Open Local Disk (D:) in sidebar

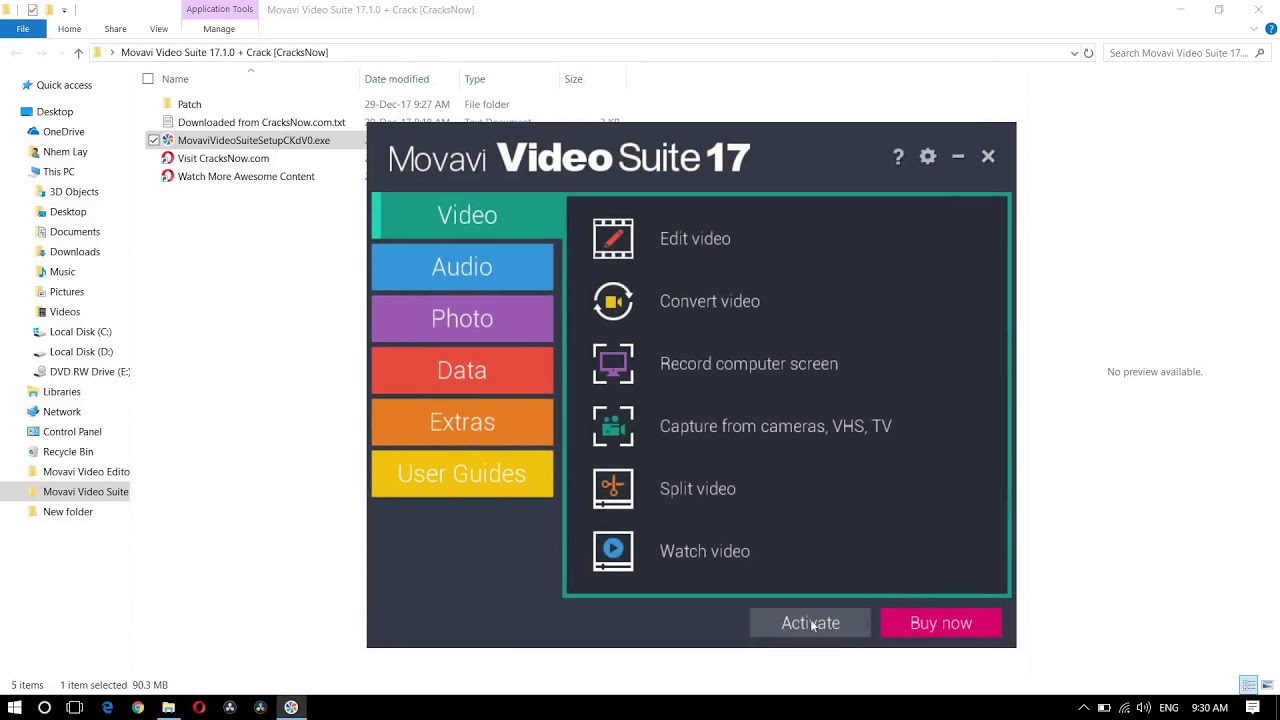[x=81, y=351]
